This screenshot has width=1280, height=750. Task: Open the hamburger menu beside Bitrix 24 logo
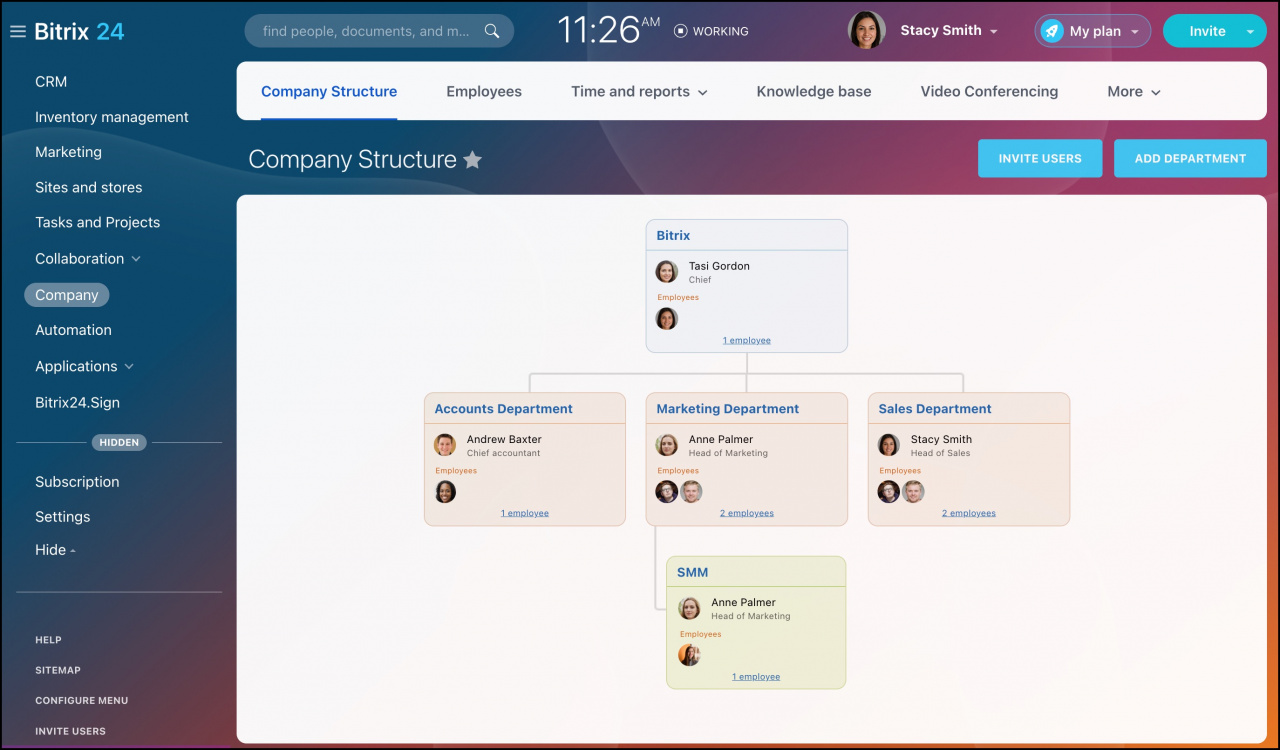coord(17,31)
